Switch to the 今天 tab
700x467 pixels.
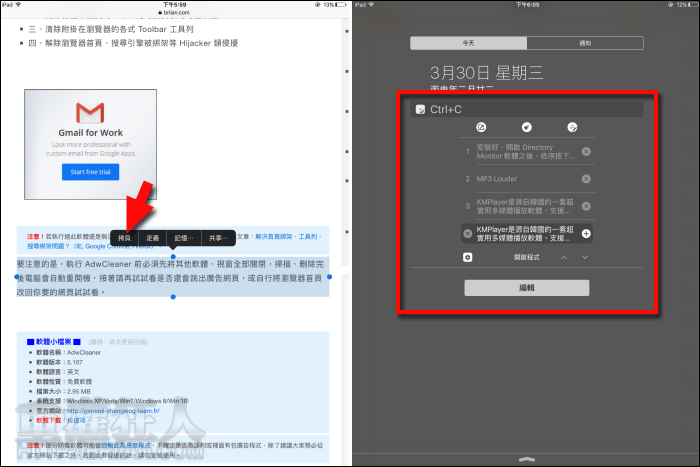coord(466,43)
